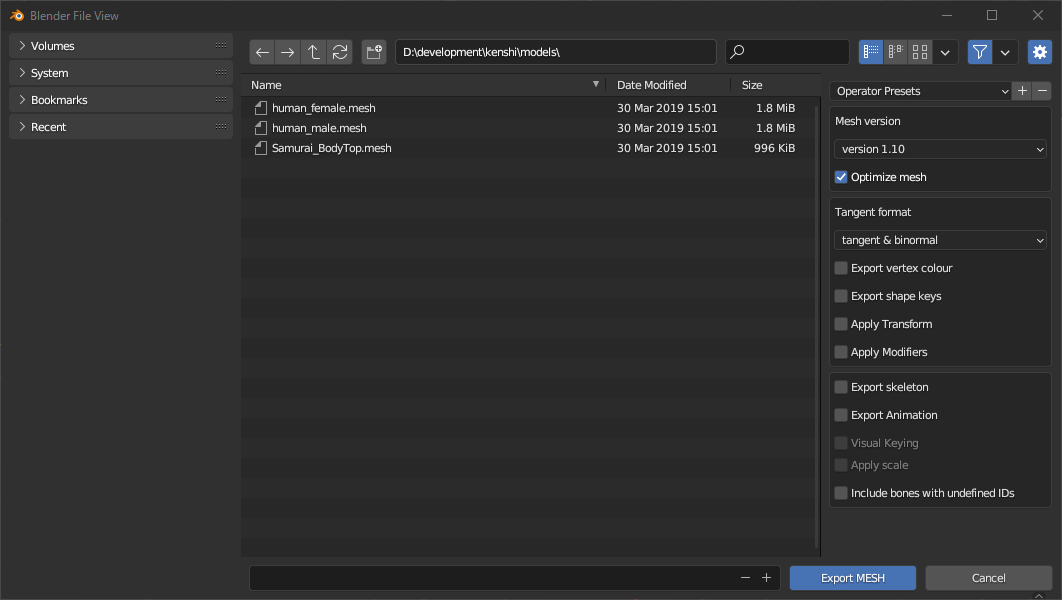Grab the Bookmarks panel drag handle
The width and height of the screenshot is (1062, 600).
(x=221, y=100)
